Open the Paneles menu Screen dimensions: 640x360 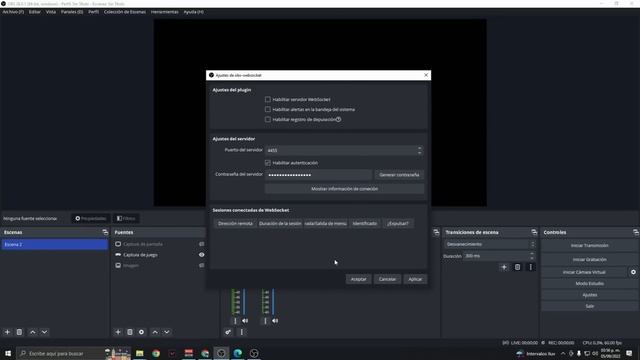(72, 12)
